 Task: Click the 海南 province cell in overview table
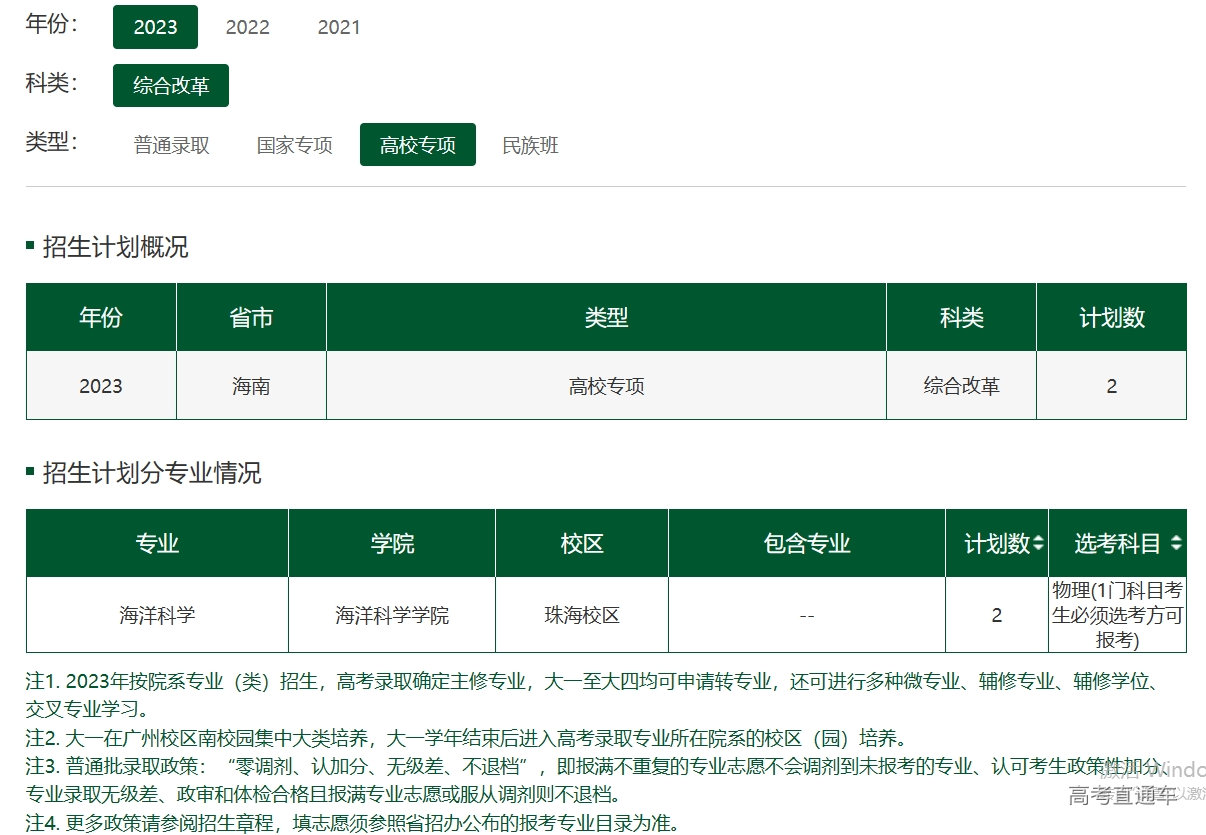[x=251, y=386]
